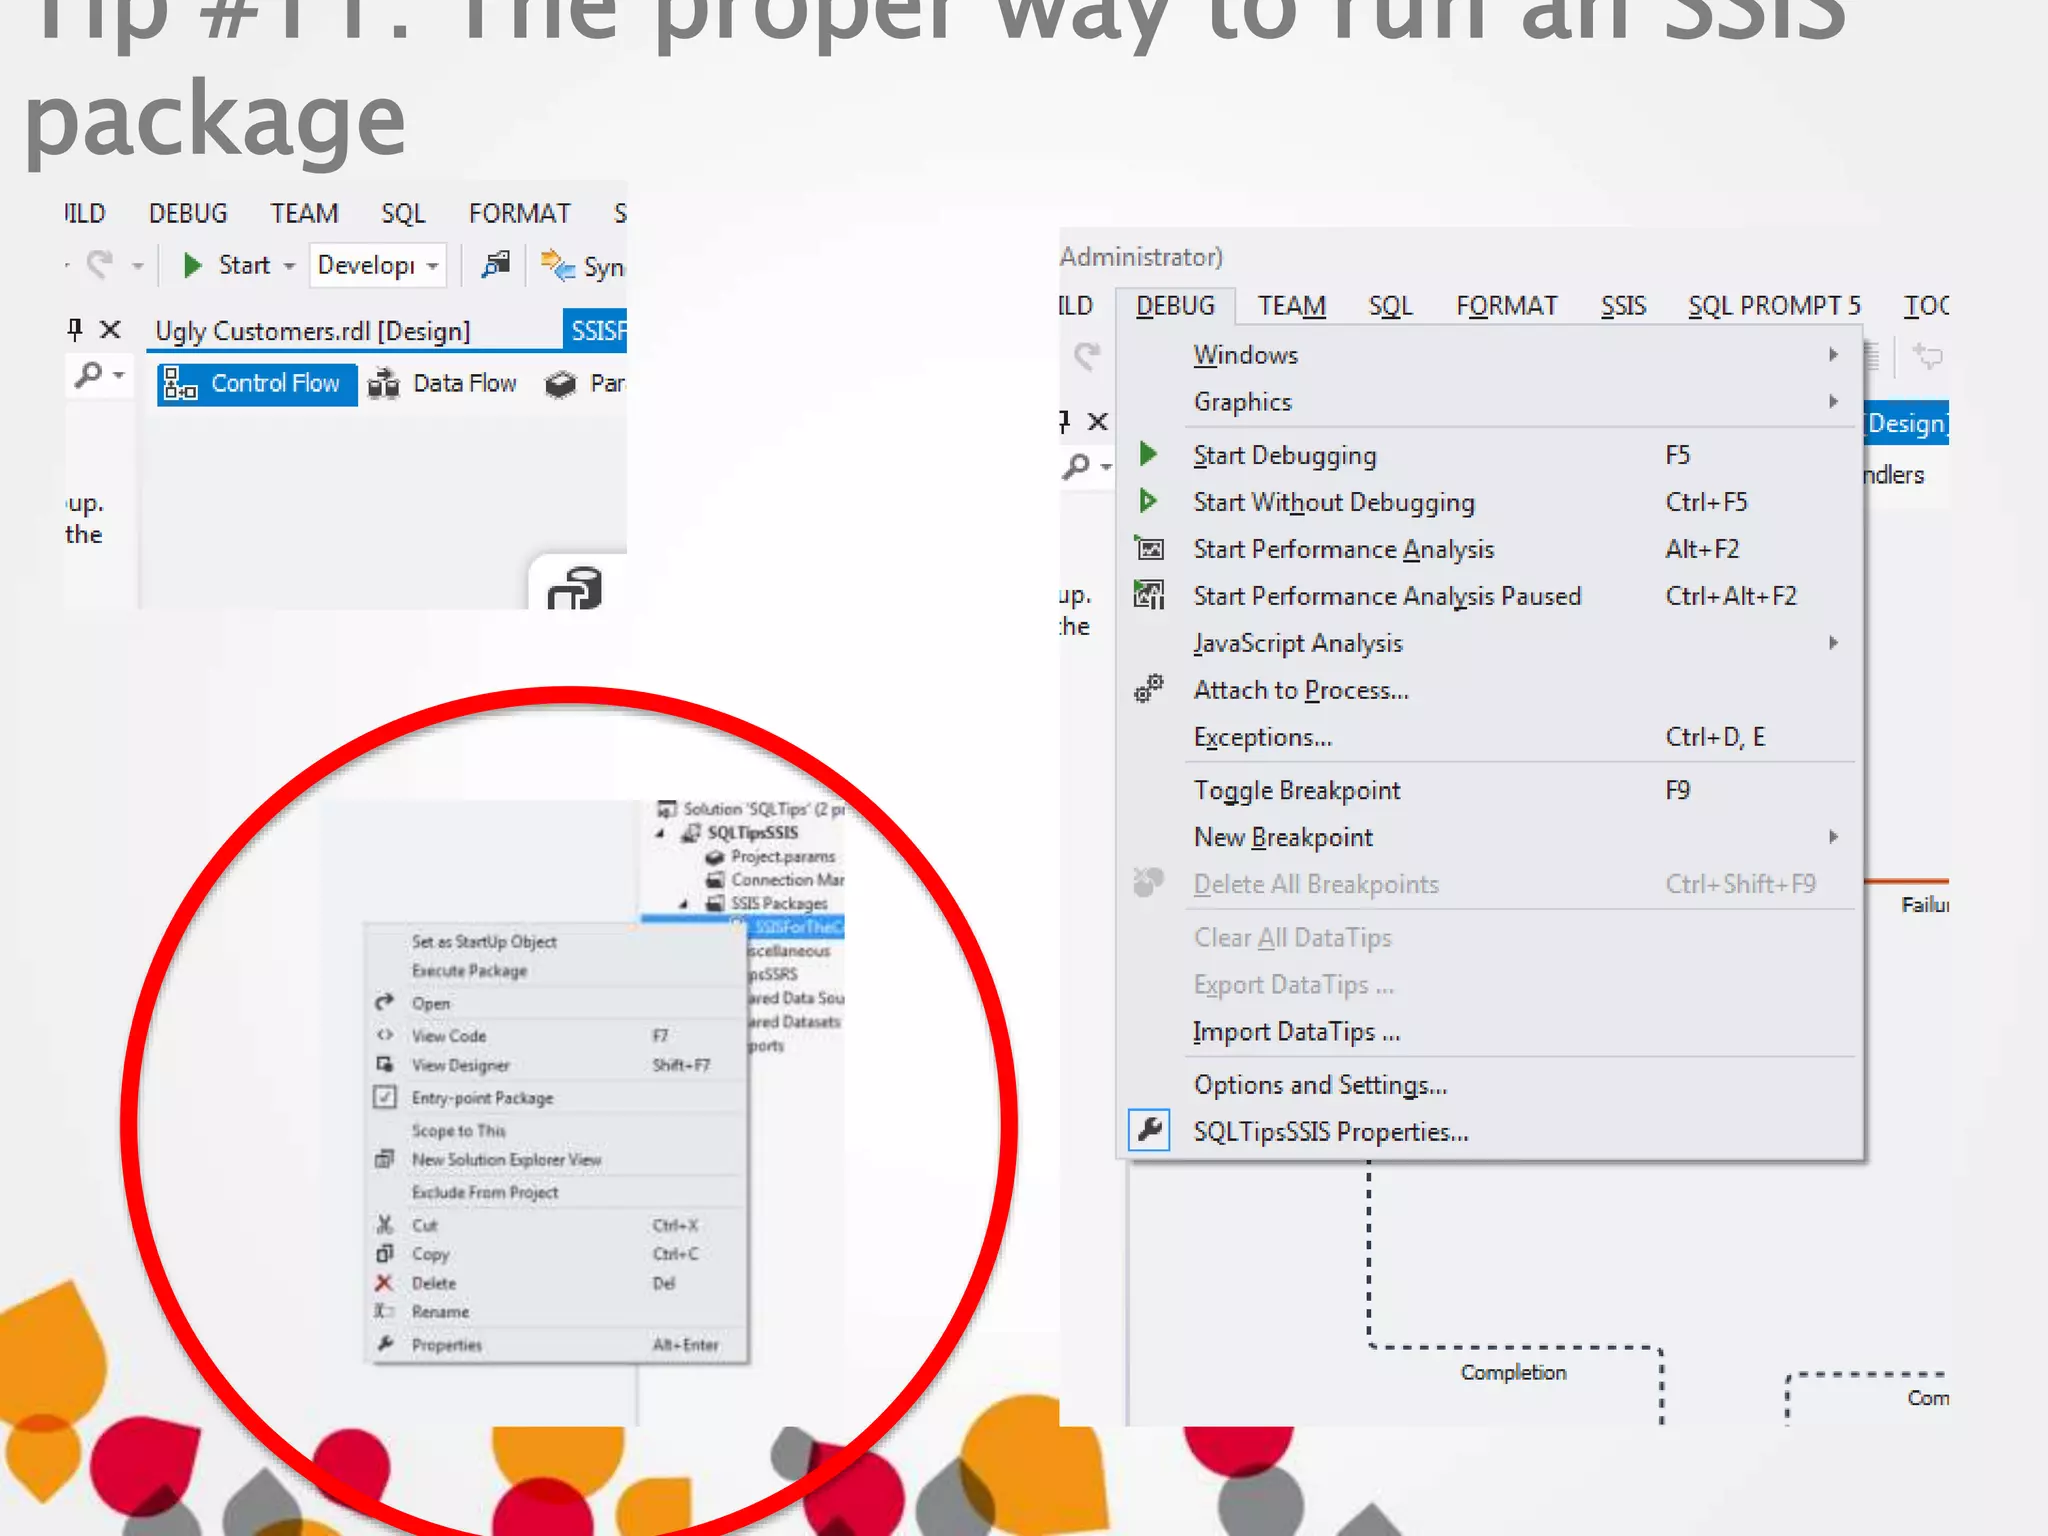Click the Delete All Breakpoints icon
This screenshot has height=1536, width=2048.
click(1149, 883)
